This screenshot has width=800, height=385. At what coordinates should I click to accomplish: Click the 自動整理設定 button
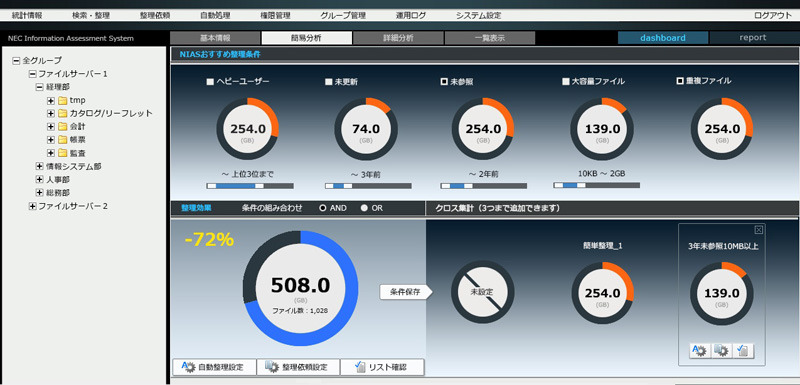coord(214,367)
